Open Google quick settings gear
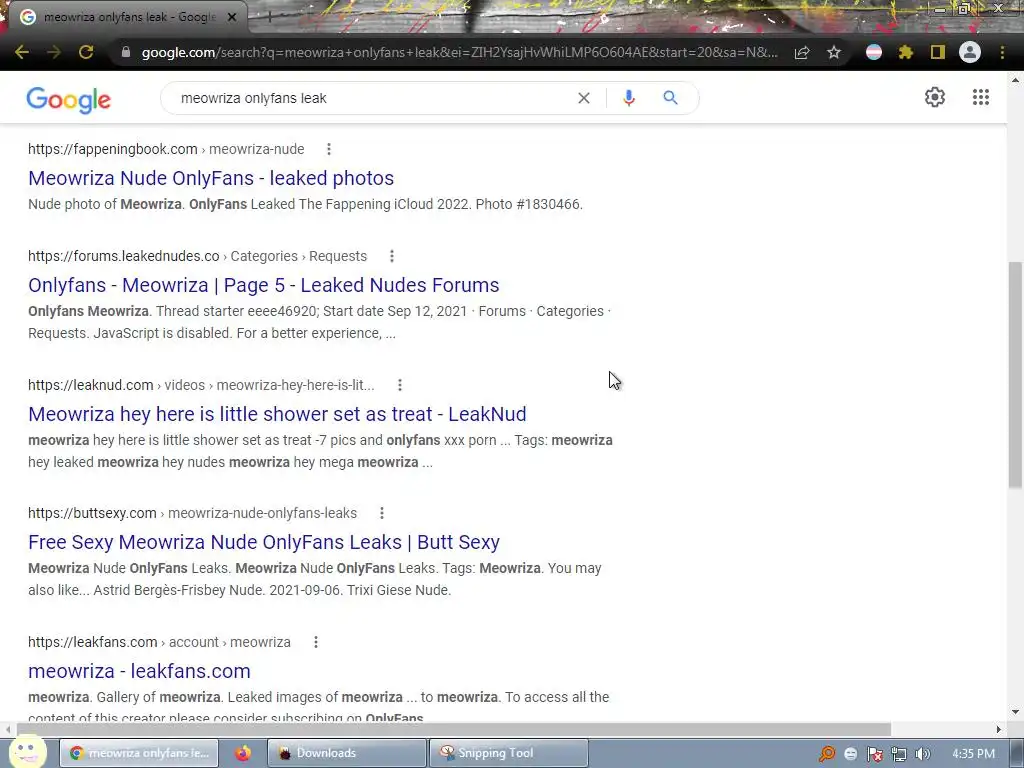1024x768 pixels. (935, 97)
